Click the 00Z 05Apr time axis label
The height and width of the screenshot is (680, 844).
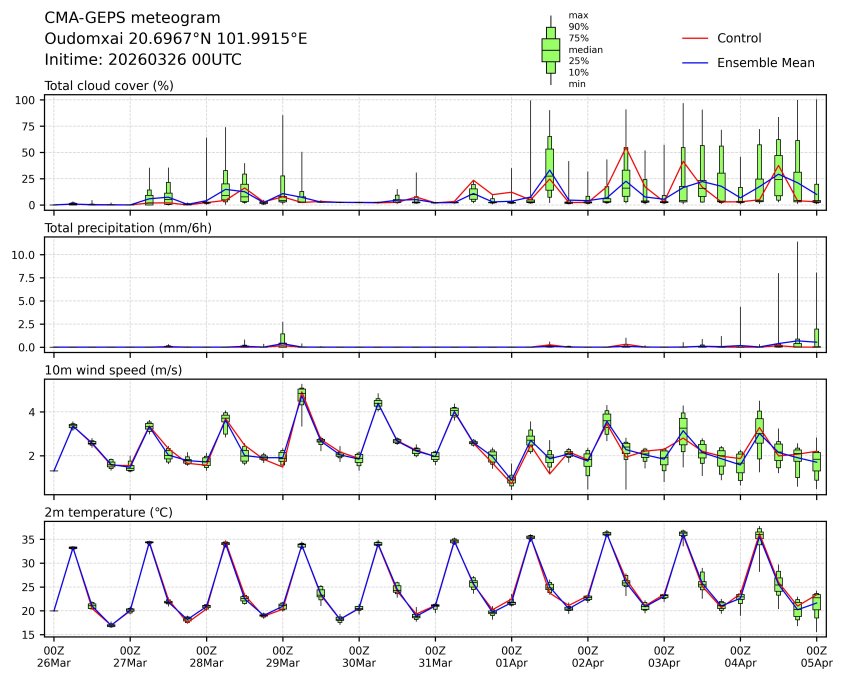(x=817, y=656)
